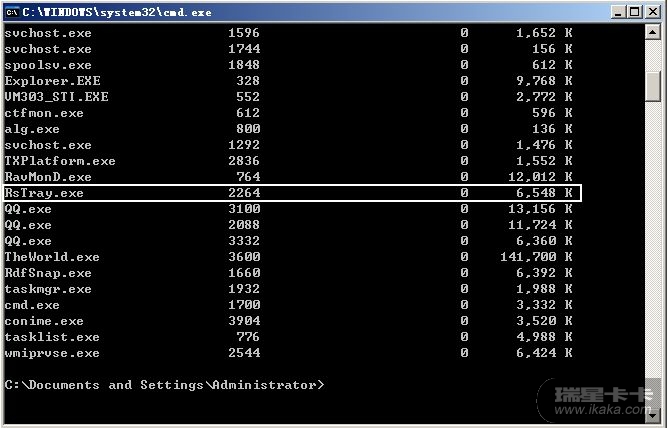Click alg.exe process name
Image resolution: width=668 pixels, height=428 pixels.
(32, 129)
